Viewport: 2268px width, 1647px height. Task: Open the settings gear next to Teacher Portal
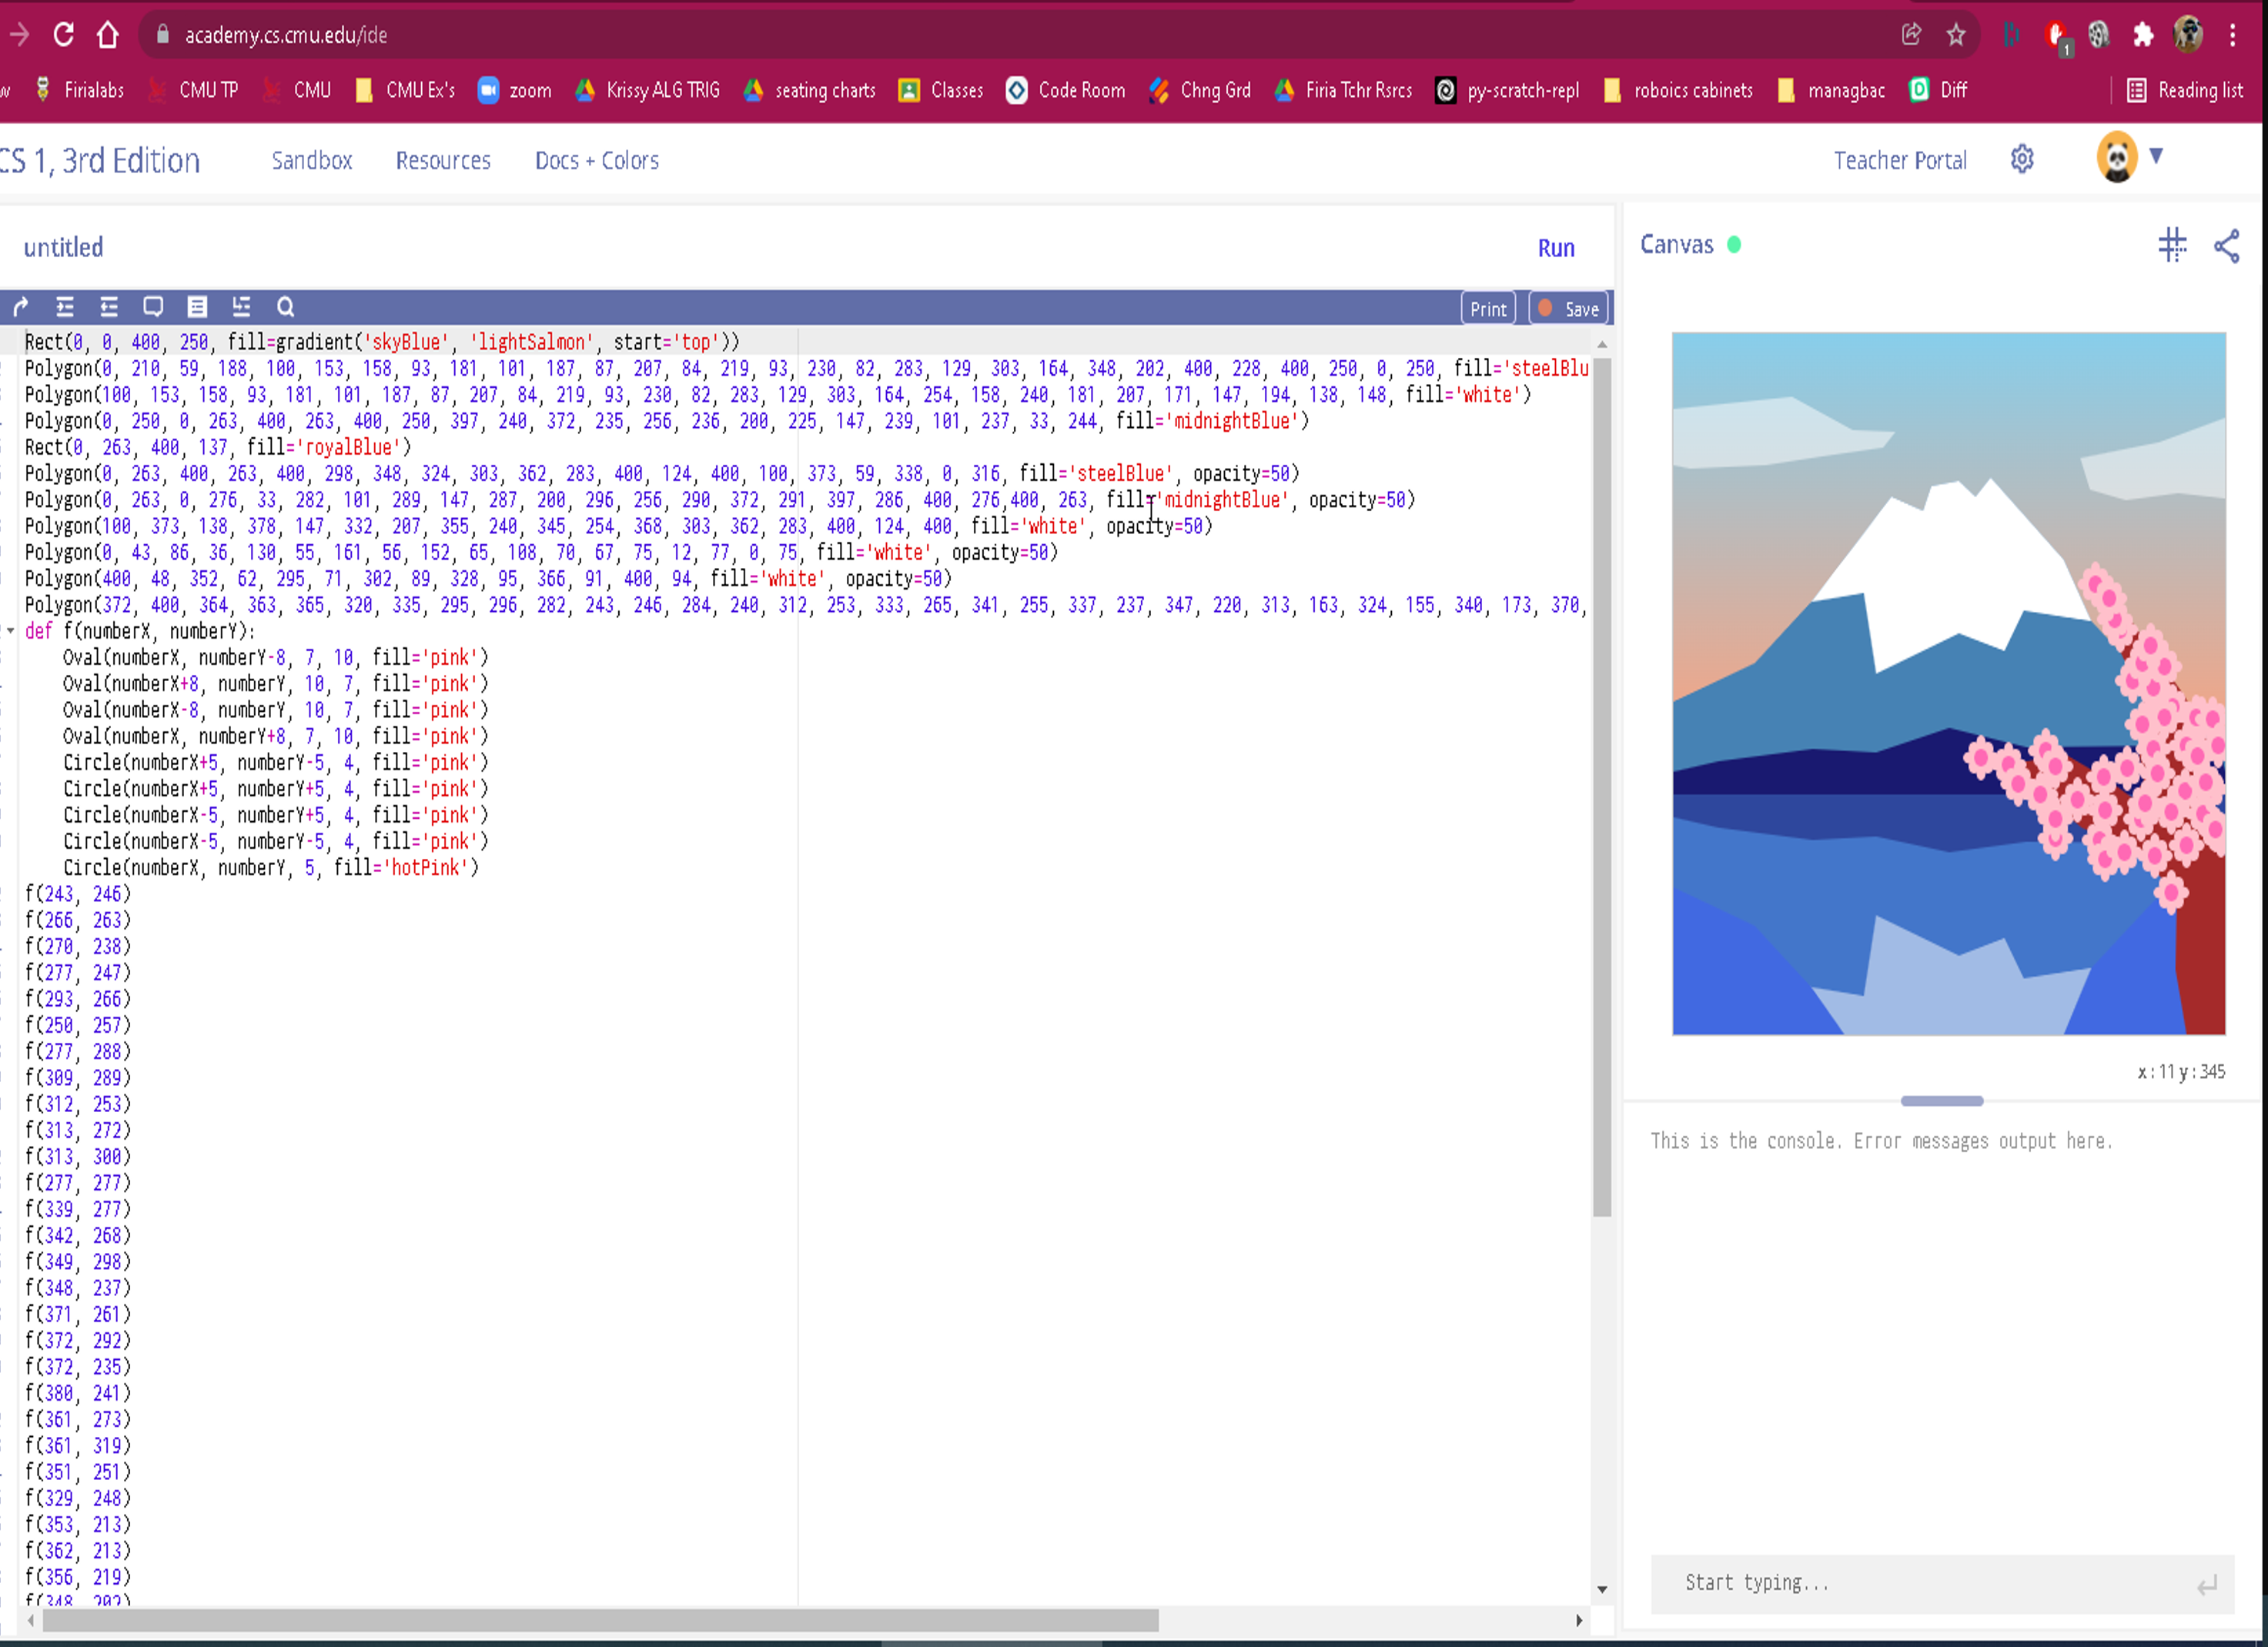[x=2022, y=159]
